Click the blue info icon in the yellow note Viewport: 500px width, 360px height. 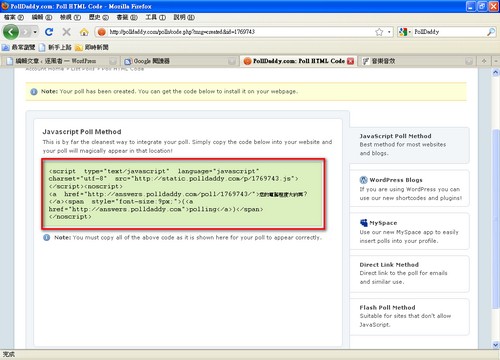coord(34,92)
